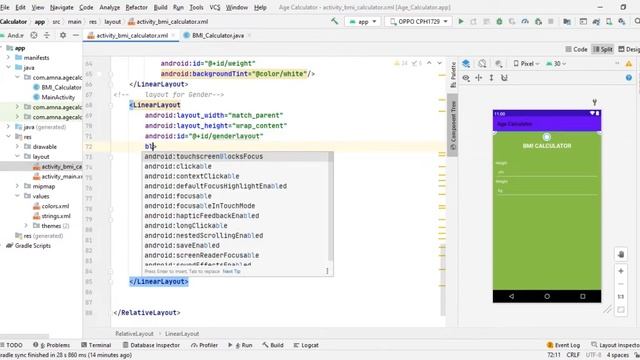Select activity_bmi_calculator.xml editor tab
The width and height of the screenshot is (640, 360).
pyautogui.click(x=131, y=36)
